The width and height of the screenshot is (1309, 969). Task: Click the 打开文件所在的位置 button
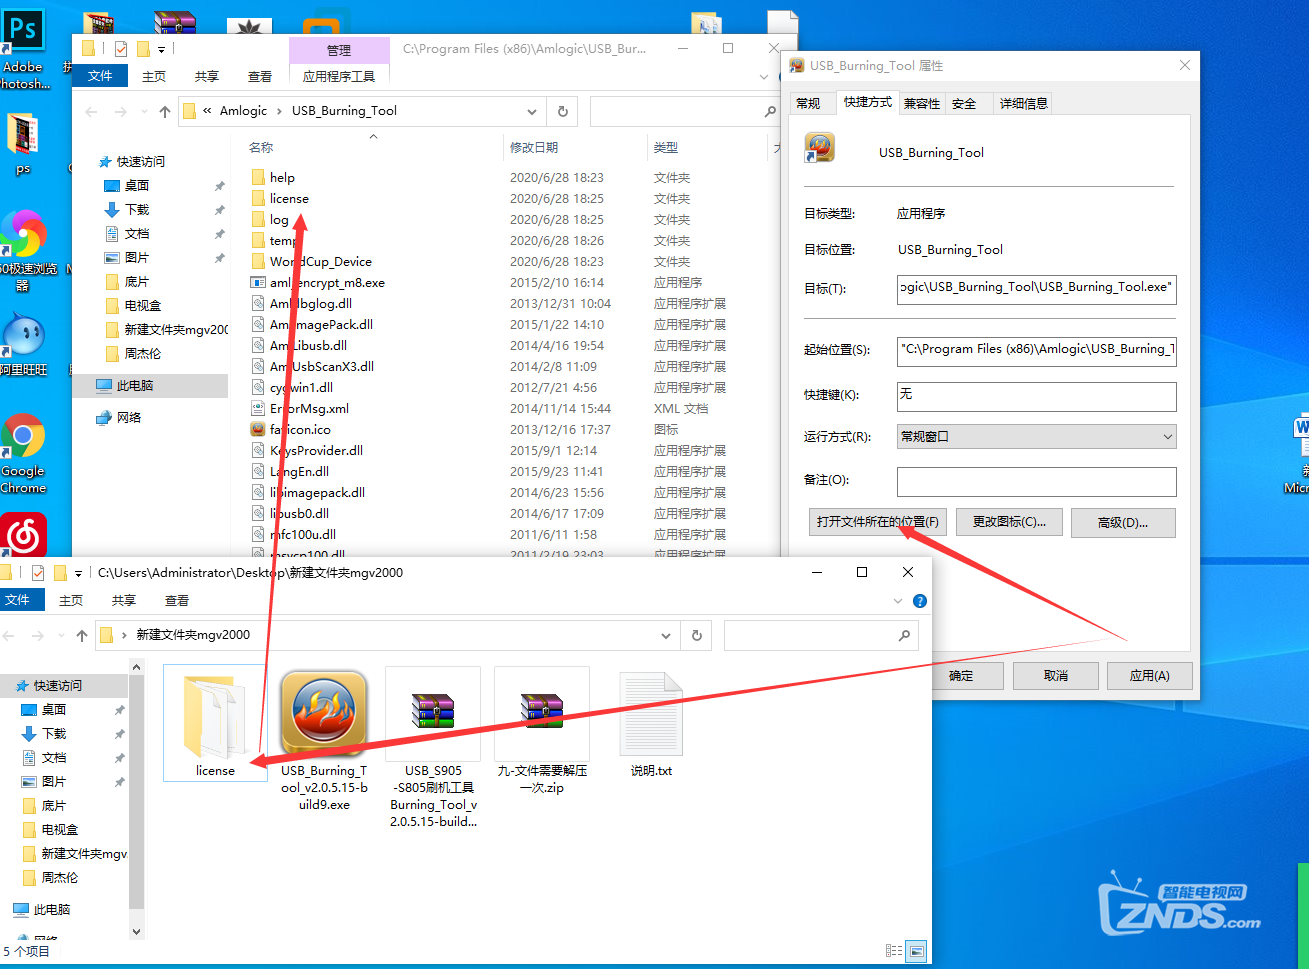[x=877, y=522]
